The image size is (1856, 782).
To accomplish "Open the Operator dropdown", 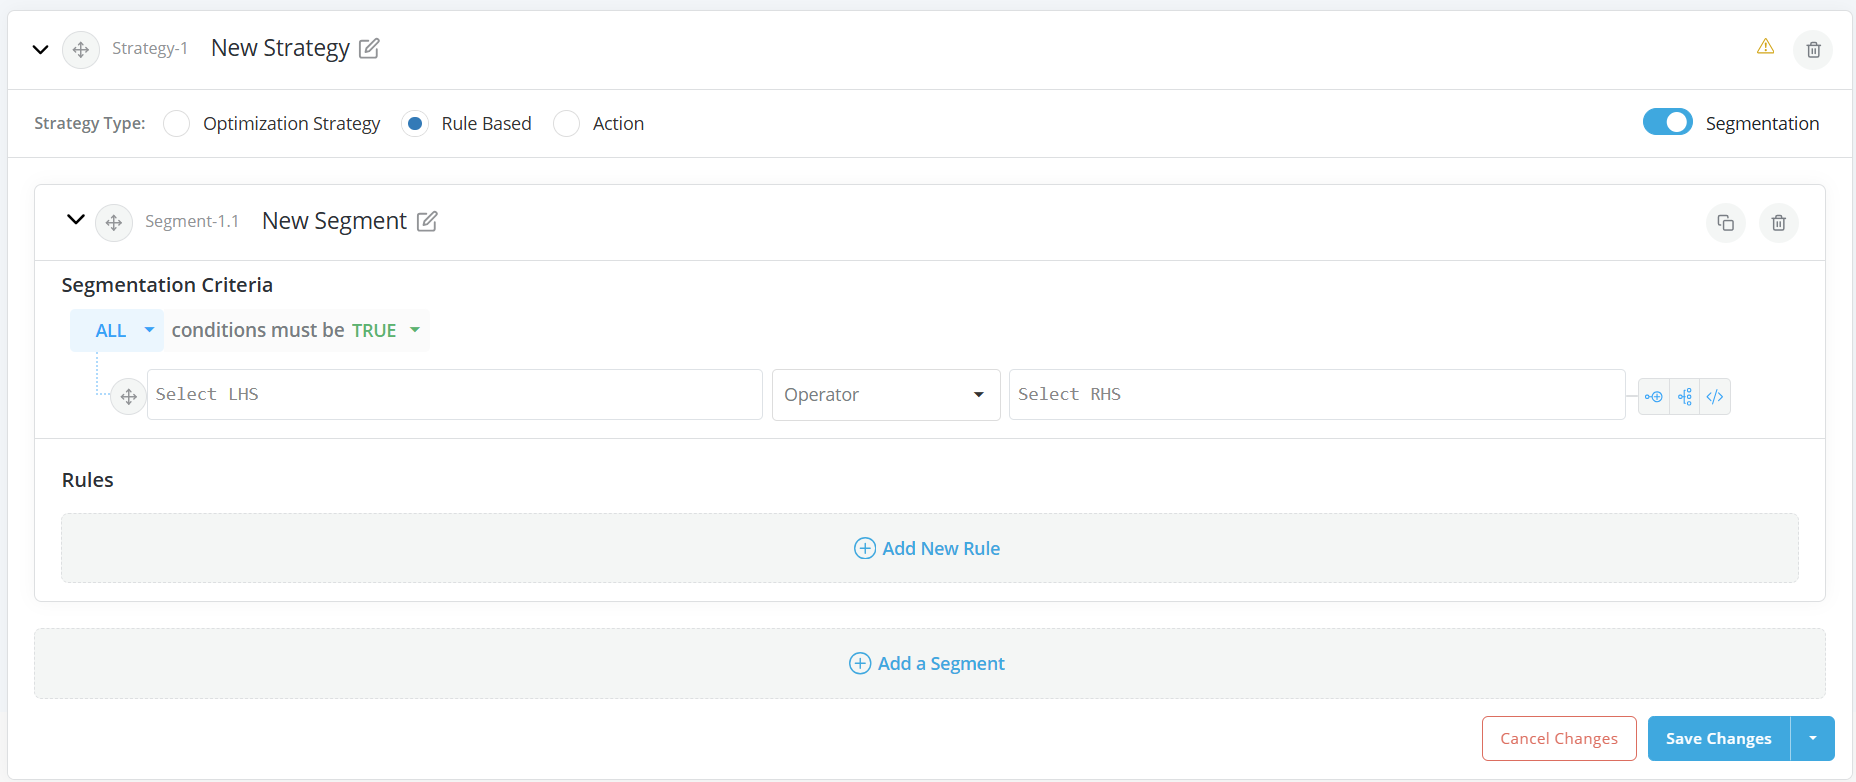I will [885, 395].
